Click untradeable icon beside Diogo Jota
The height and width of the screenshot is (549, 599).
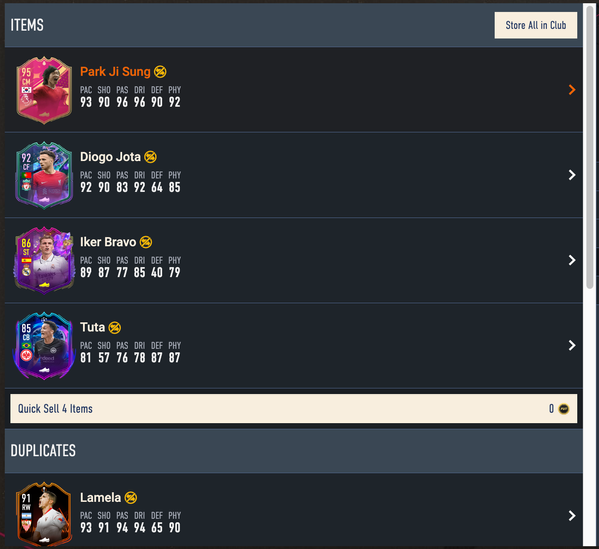(x=150, y=157)
